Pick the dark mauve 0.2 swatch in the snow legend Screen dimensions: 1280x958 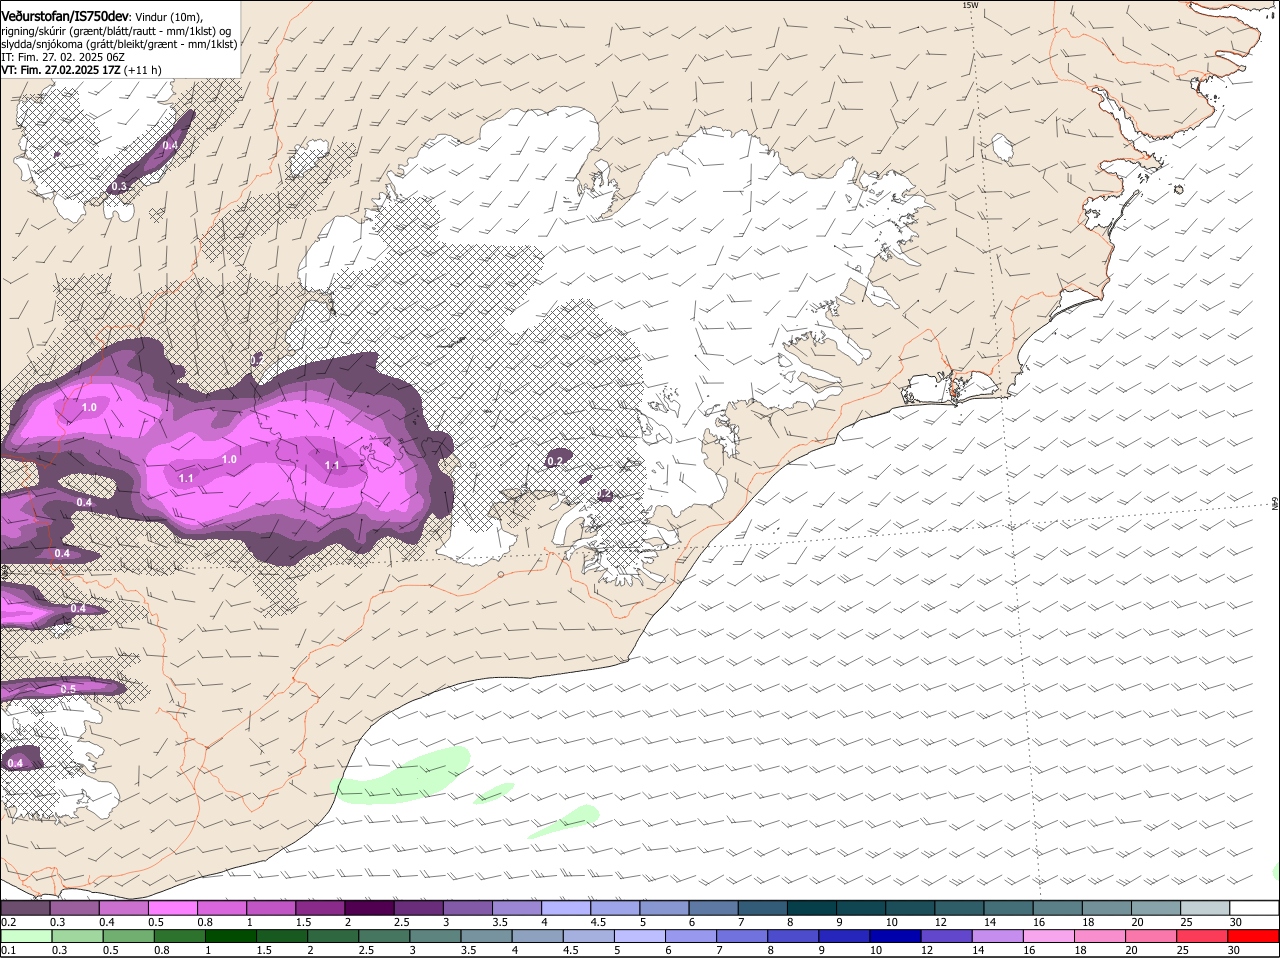pyautogui.click(x=25, y=908)
